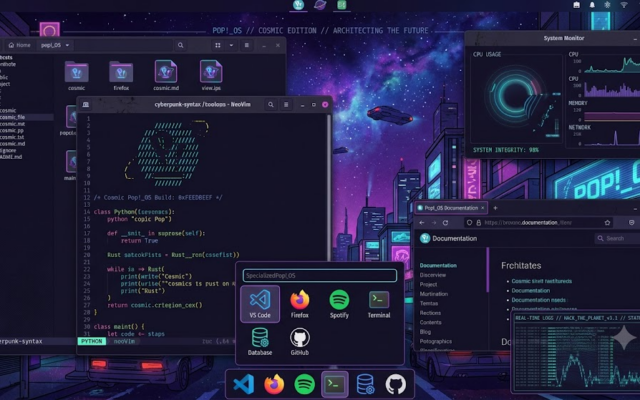Open GitHub from the launcher grid
The width and height of the screenshot is (640, 400).
(300, 342)
